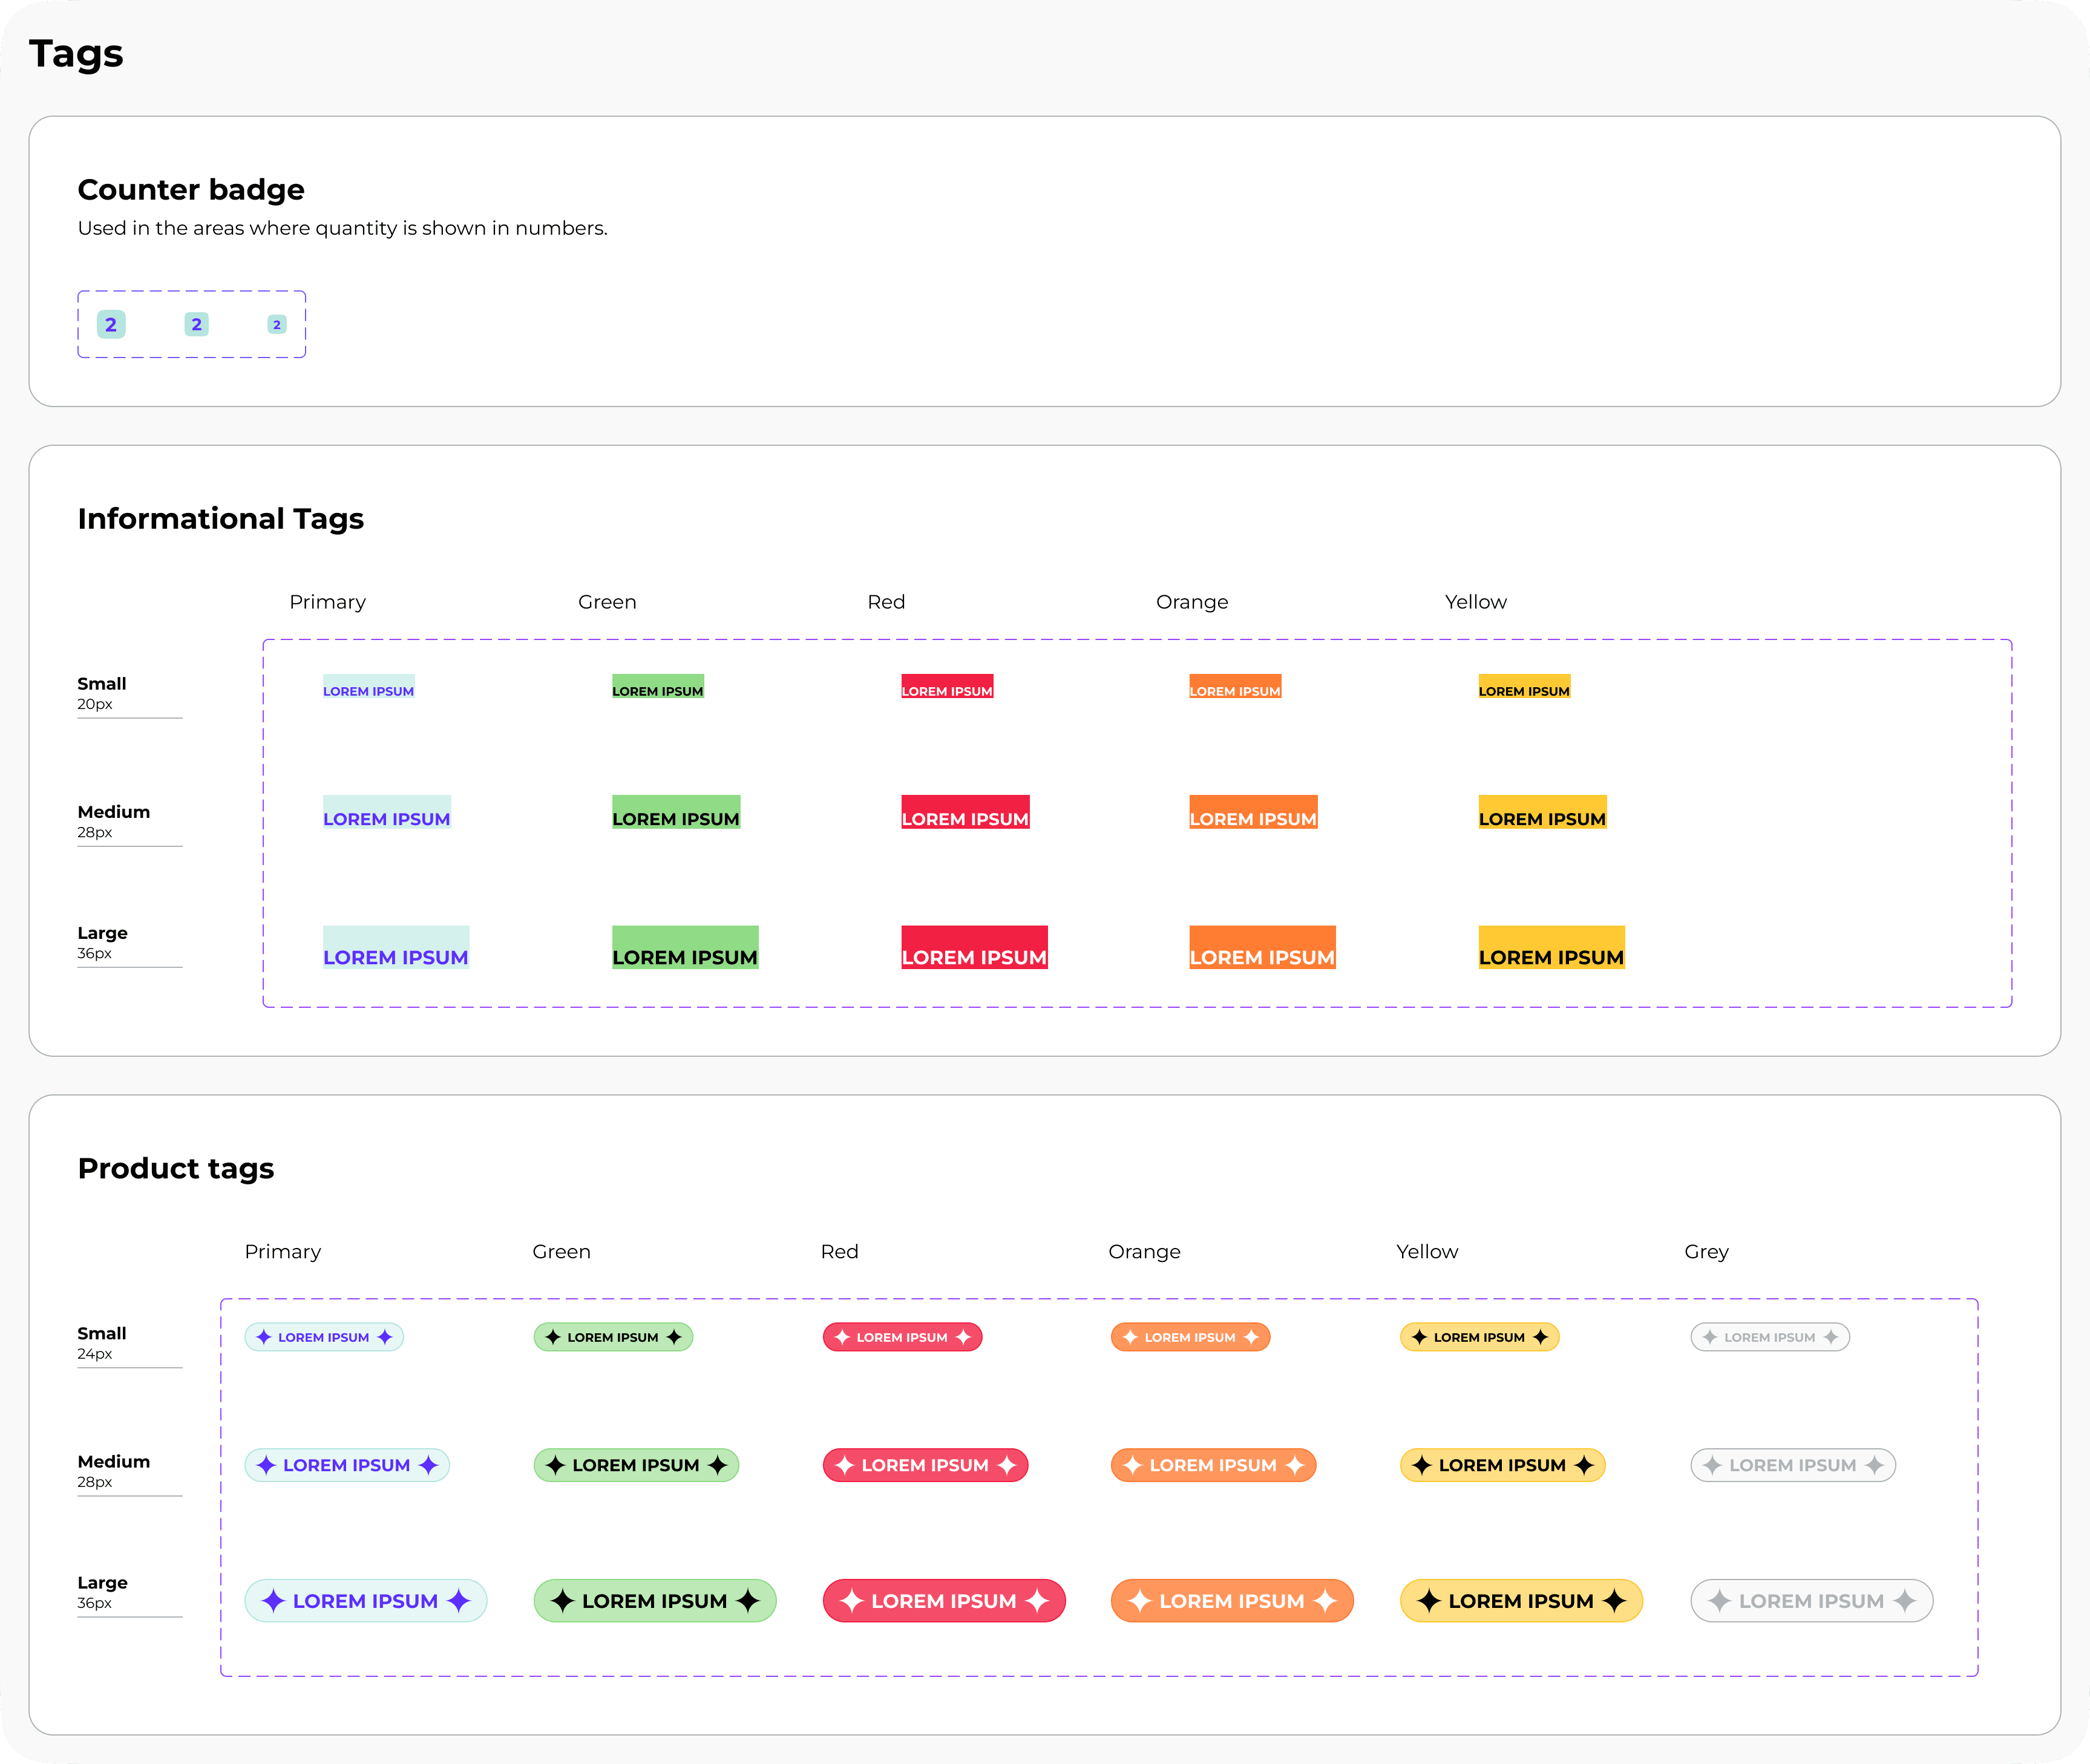Click left star icon on large red product tag
This screenshot has height=1764, width=2090.
[x=851, y=1601]
